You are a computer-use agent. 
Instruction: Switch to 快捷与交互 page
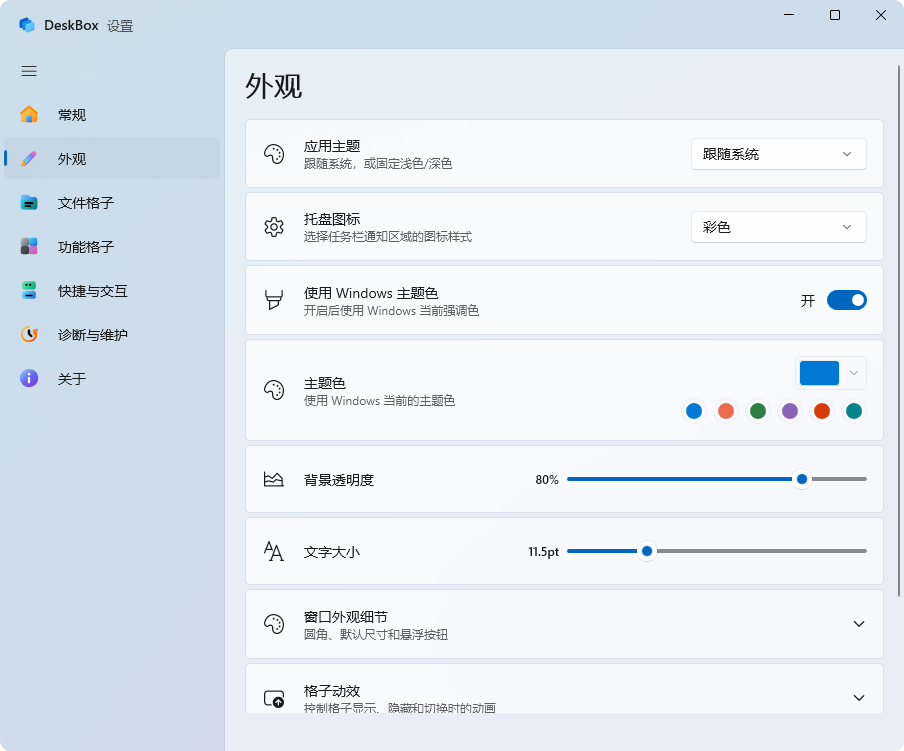tap(112, 290)
